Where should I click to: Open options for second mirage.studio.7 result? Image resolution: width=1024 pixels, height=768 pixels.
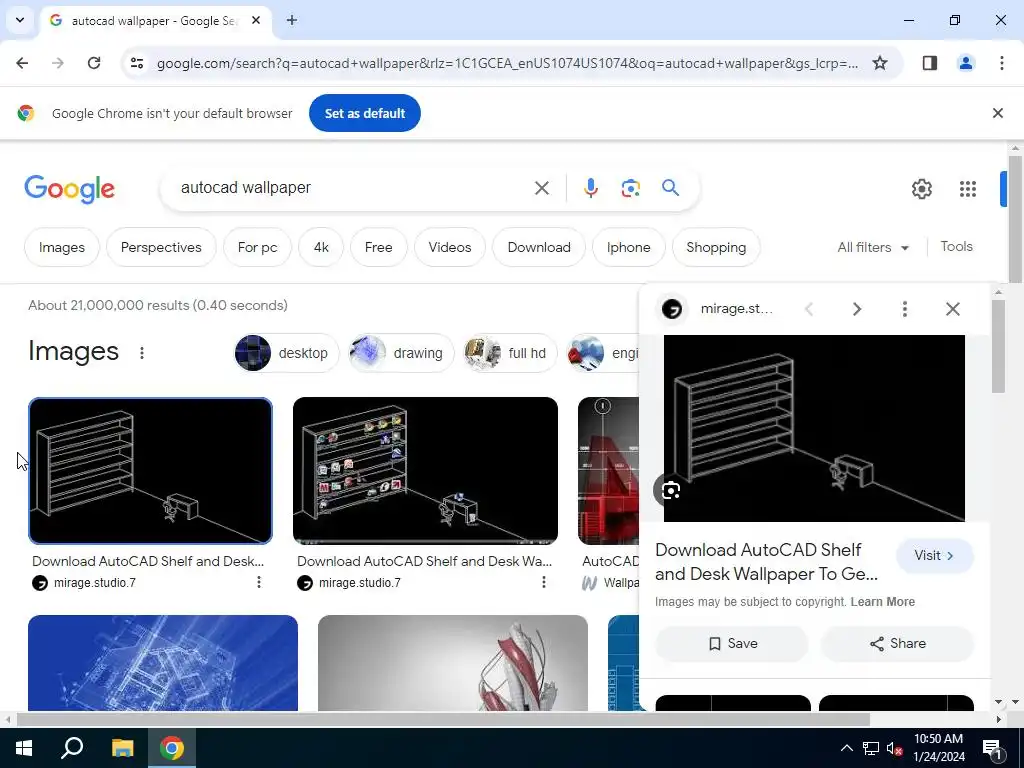point(543,582)
